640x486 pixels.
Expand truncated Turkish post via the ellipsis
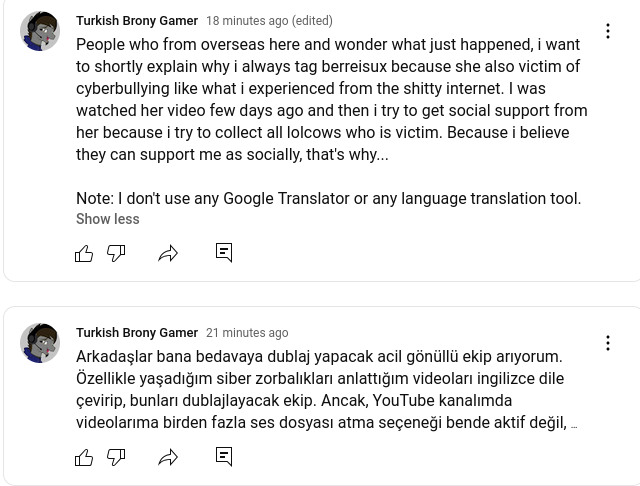[574, 426]
